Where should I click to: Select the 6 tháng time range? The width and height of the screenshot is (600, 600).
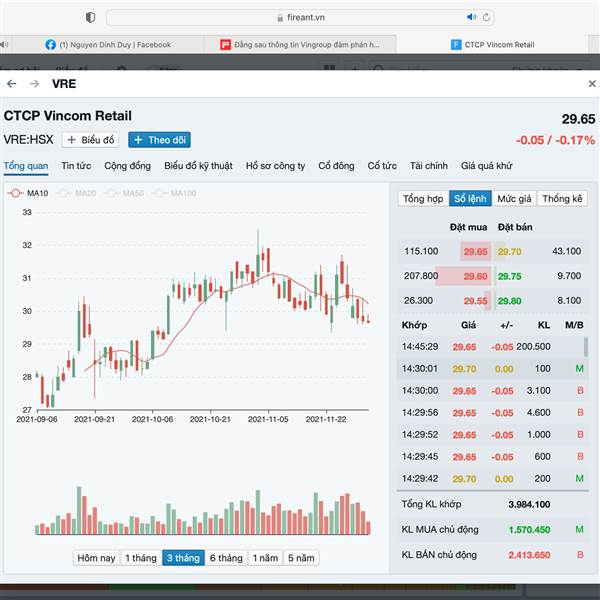click(x=225, y=558)
